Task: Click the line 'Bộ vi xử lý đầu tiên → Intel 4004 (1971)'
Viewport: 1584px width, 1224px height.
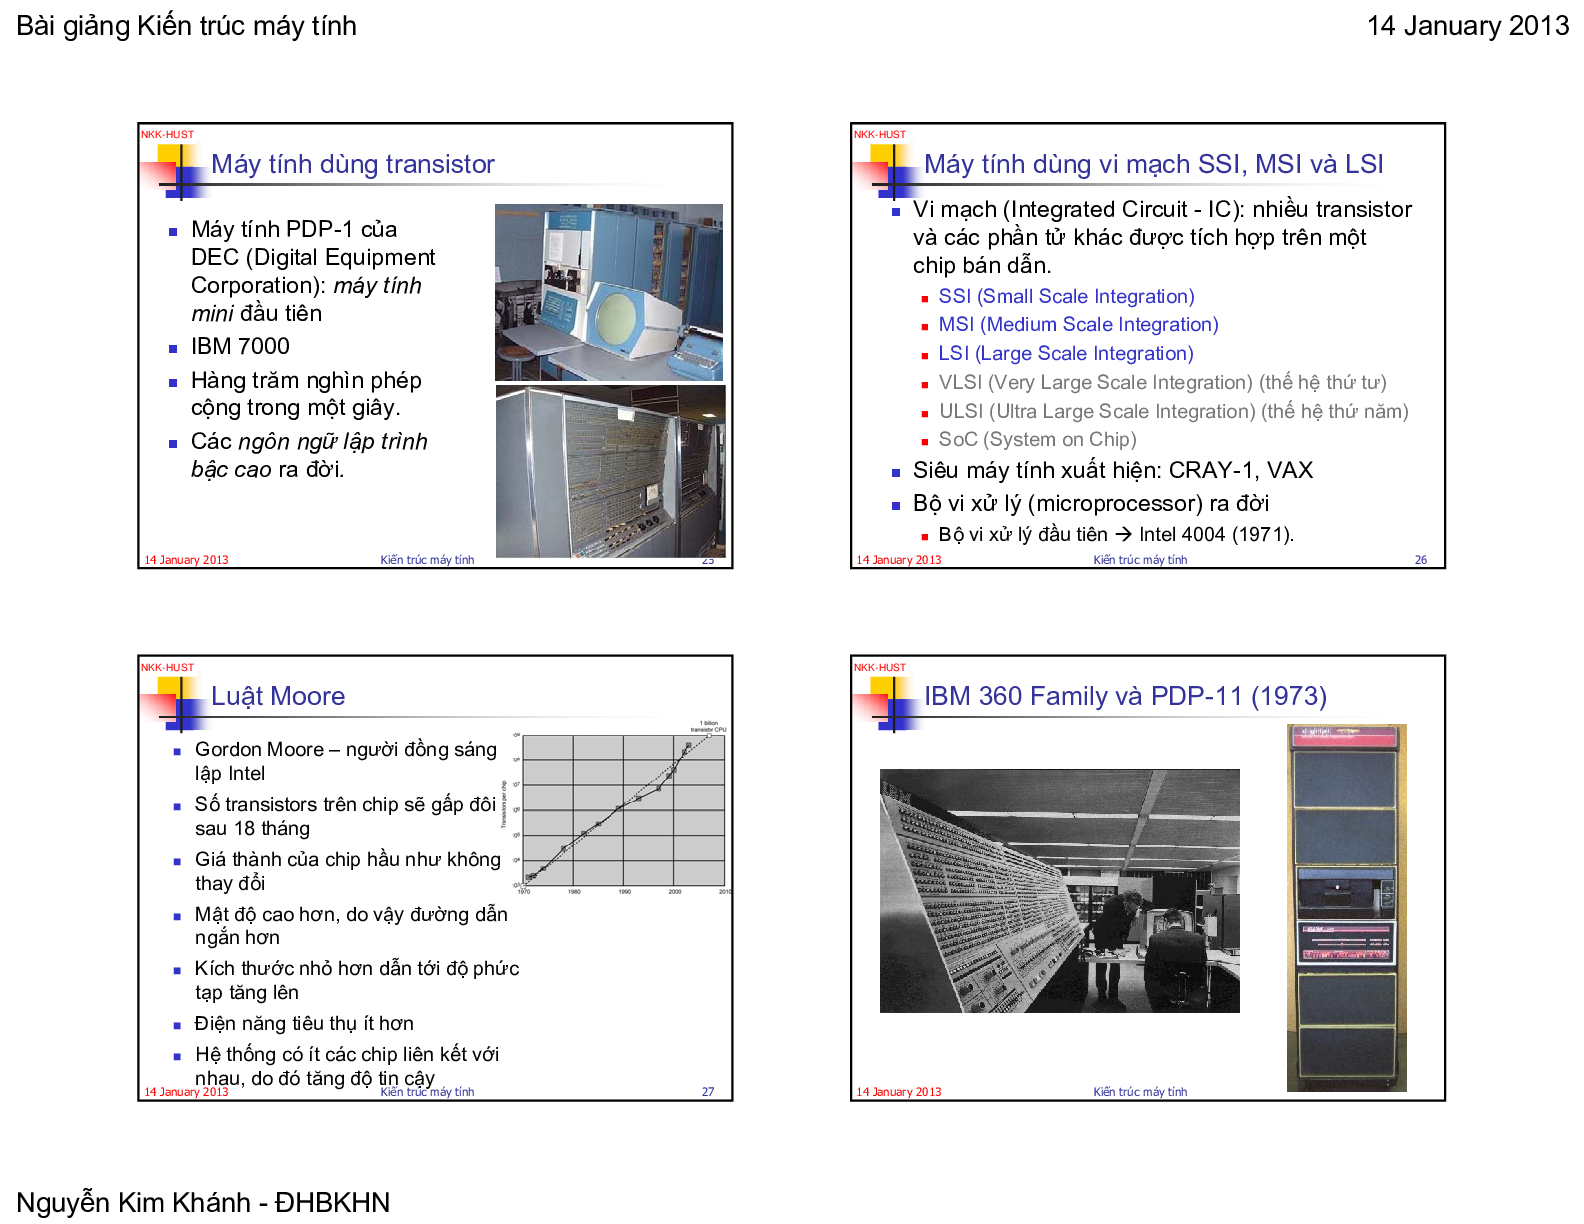Action: click(1116, 534)
